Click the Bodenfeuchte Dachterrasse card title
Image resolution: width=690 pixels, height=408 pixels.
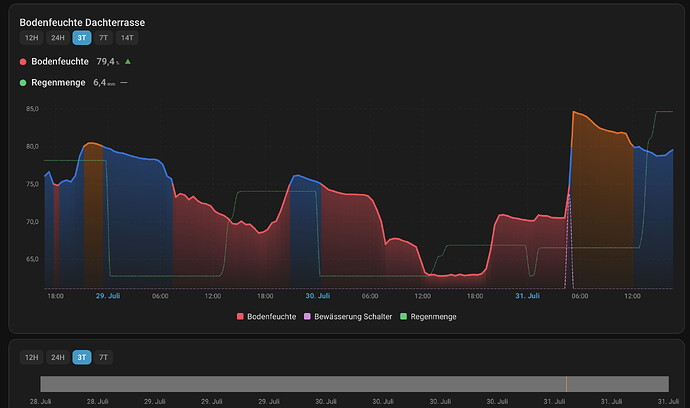click(82, 22)
